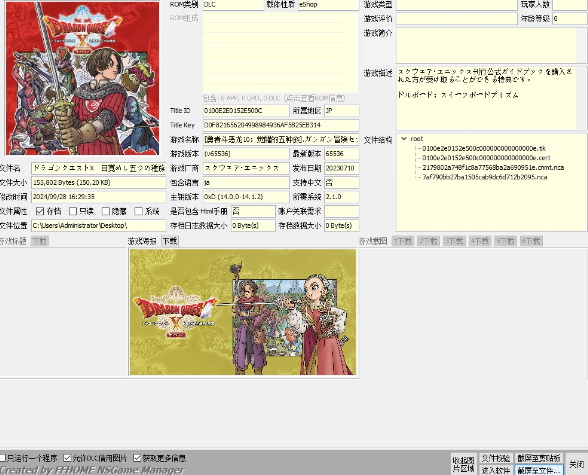Click the 存档日志数据大小 field
Screen dimensions: 588x475
click(x=253, y=226)
